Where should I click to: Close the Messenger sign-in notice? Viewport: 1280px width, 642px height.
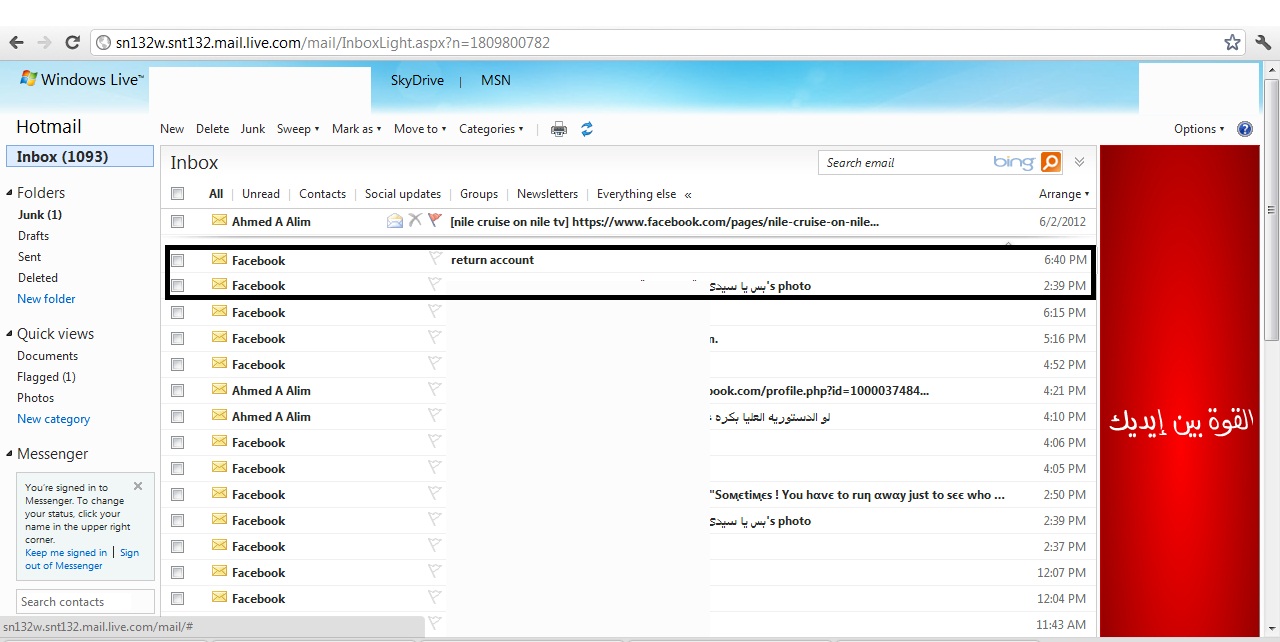point(138,486)
